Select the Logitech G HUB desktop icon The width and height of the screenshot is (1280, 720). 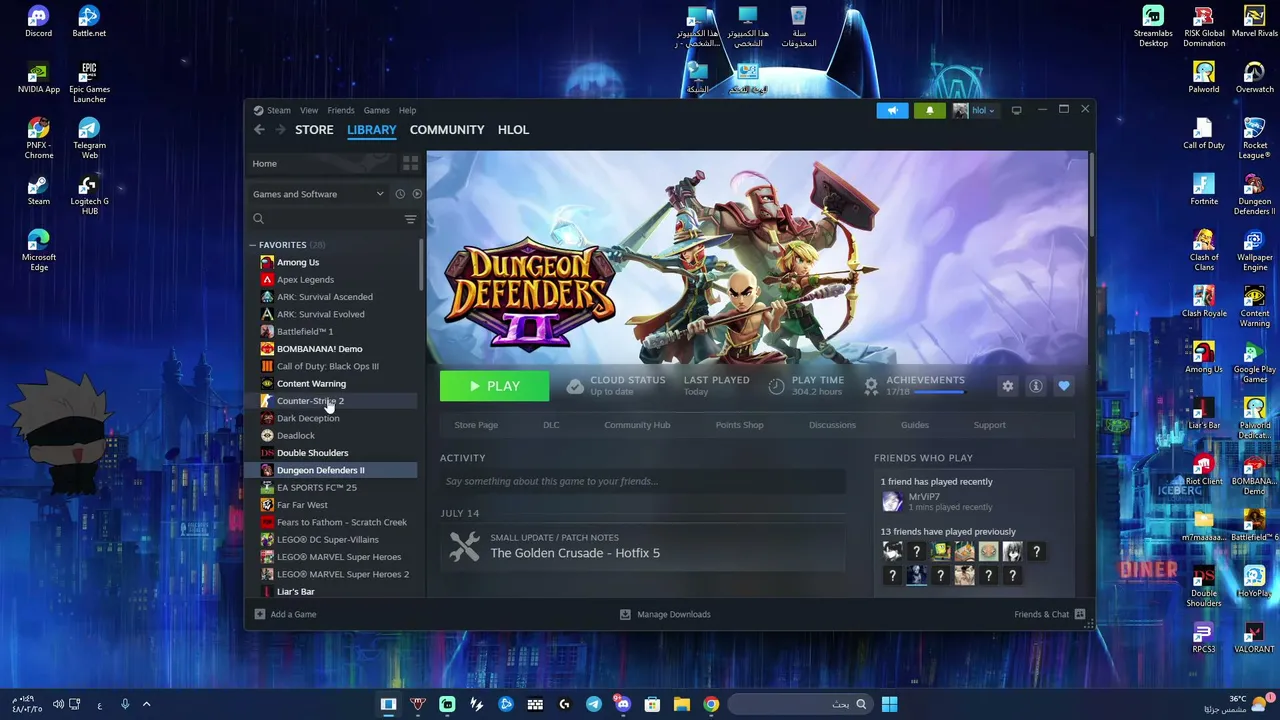click(89, 194)
